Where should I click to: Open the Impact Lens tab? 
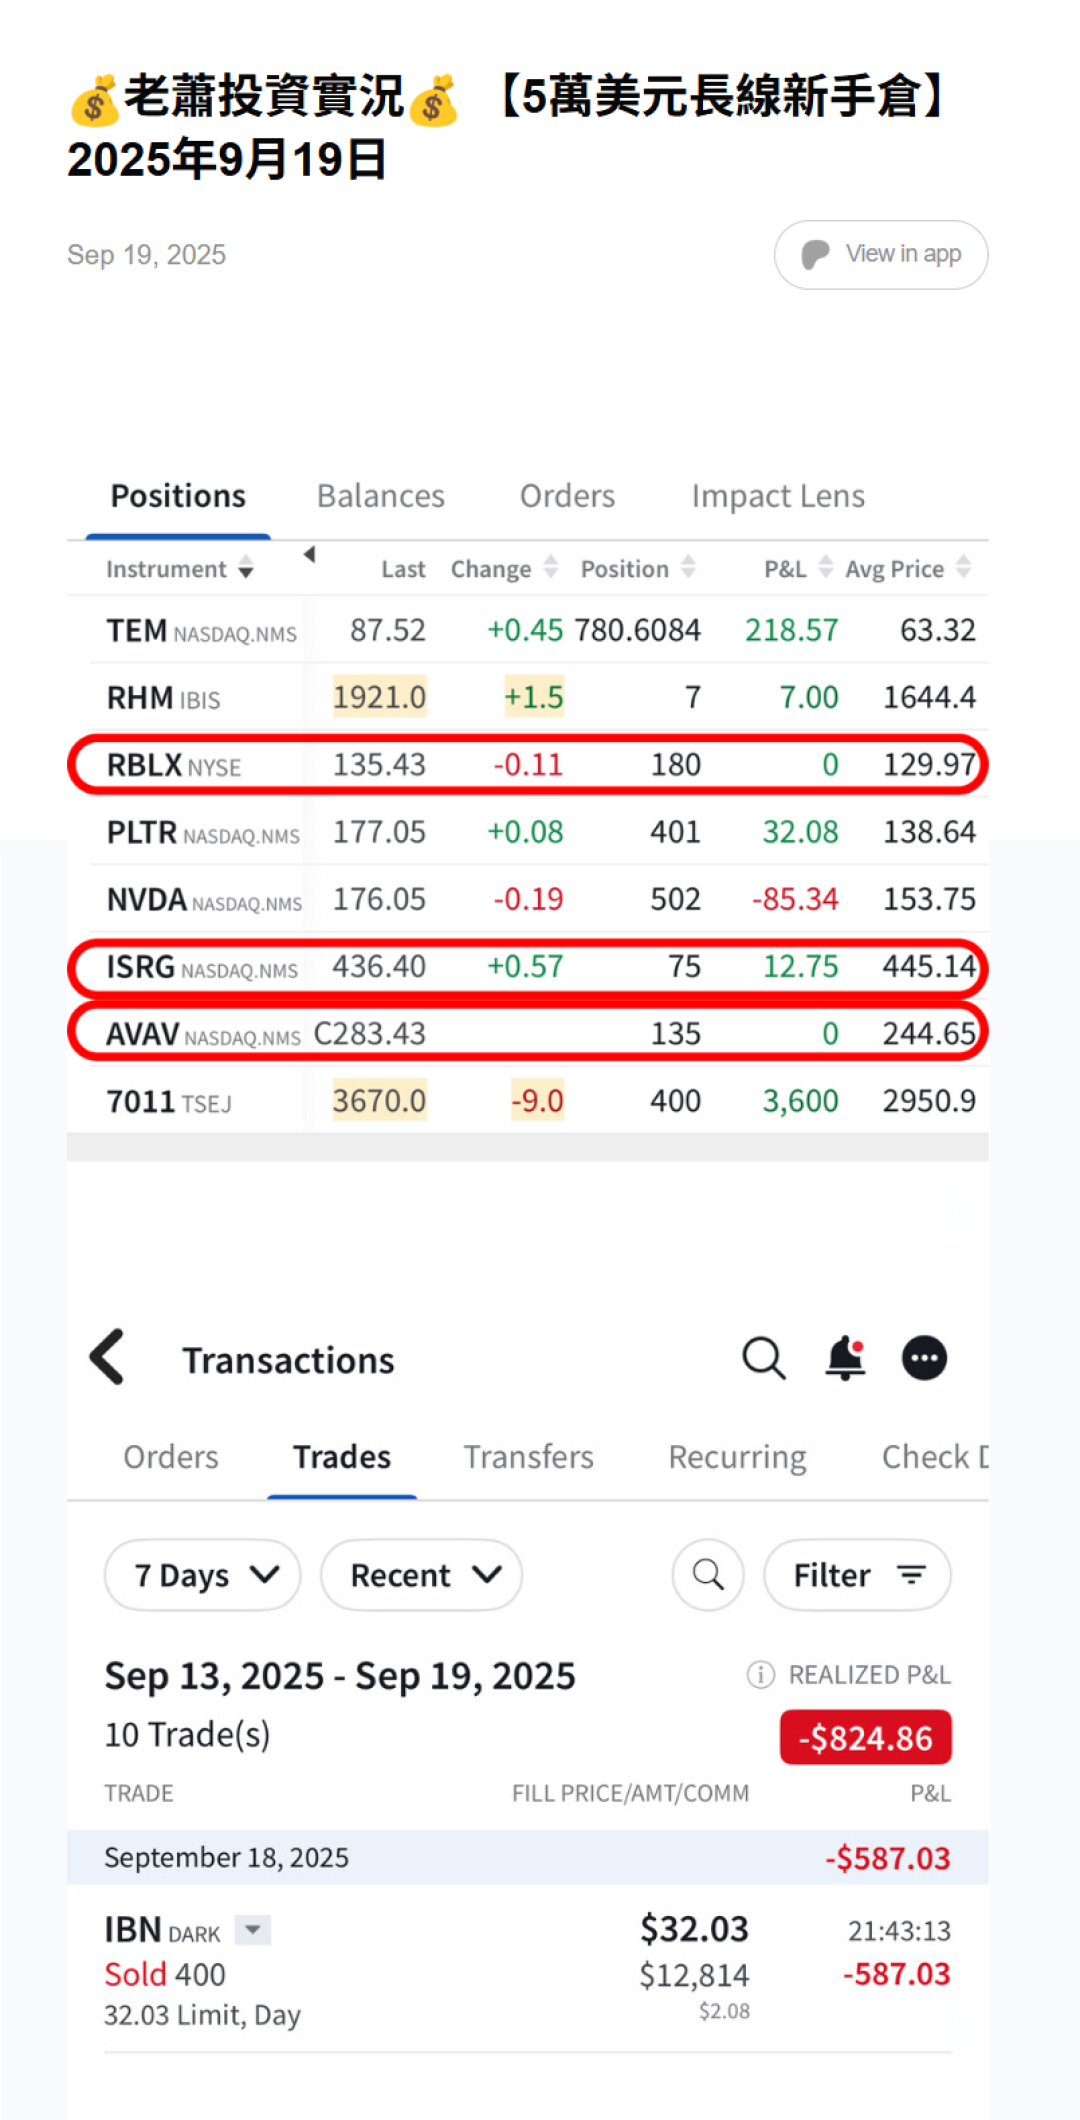point(778,496)
